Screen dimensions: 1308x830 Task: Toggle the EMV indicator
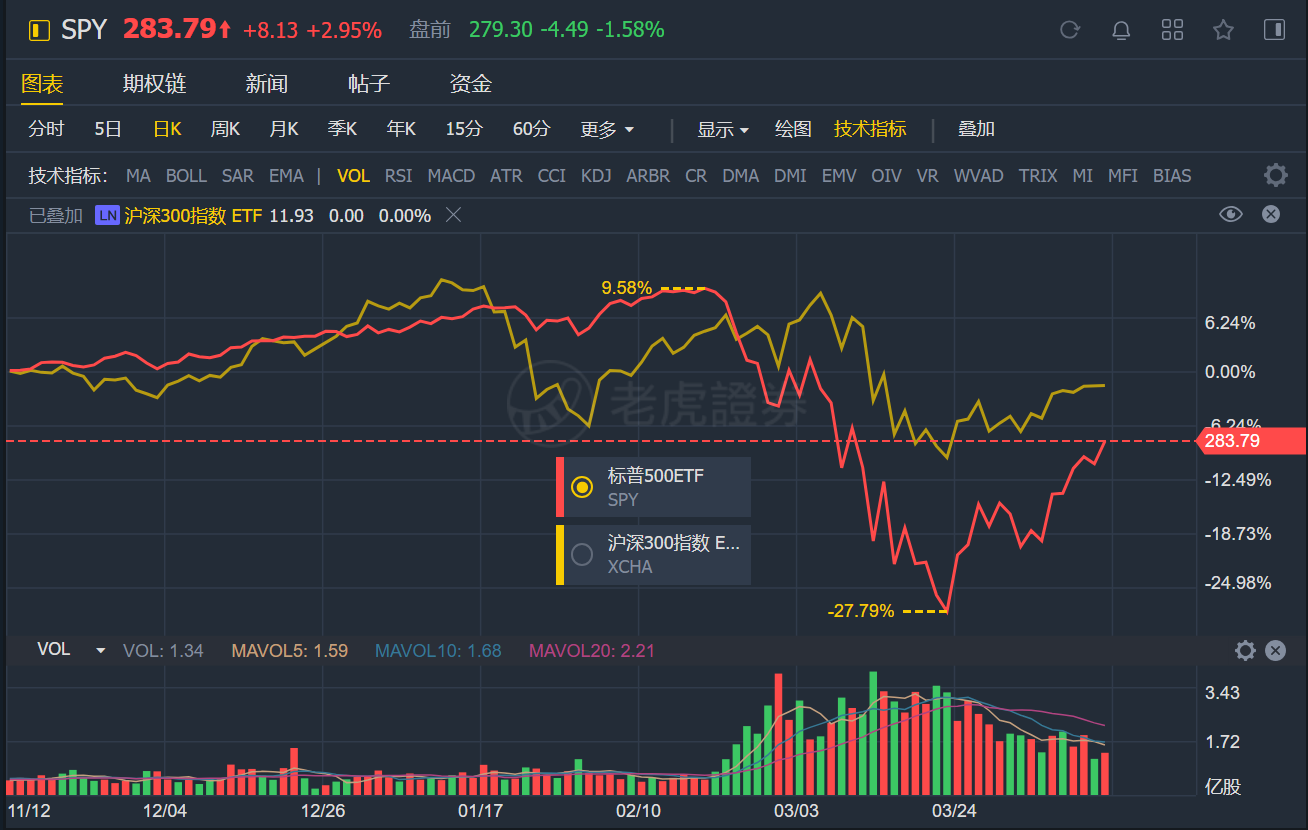[x=839, y=176]
